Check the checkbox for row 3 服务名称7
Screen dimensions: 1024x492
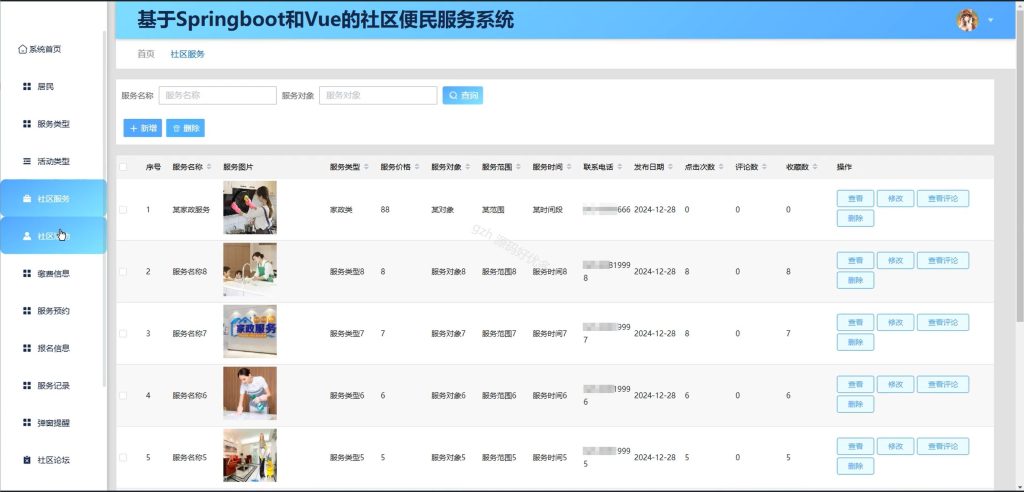point(123,333)
